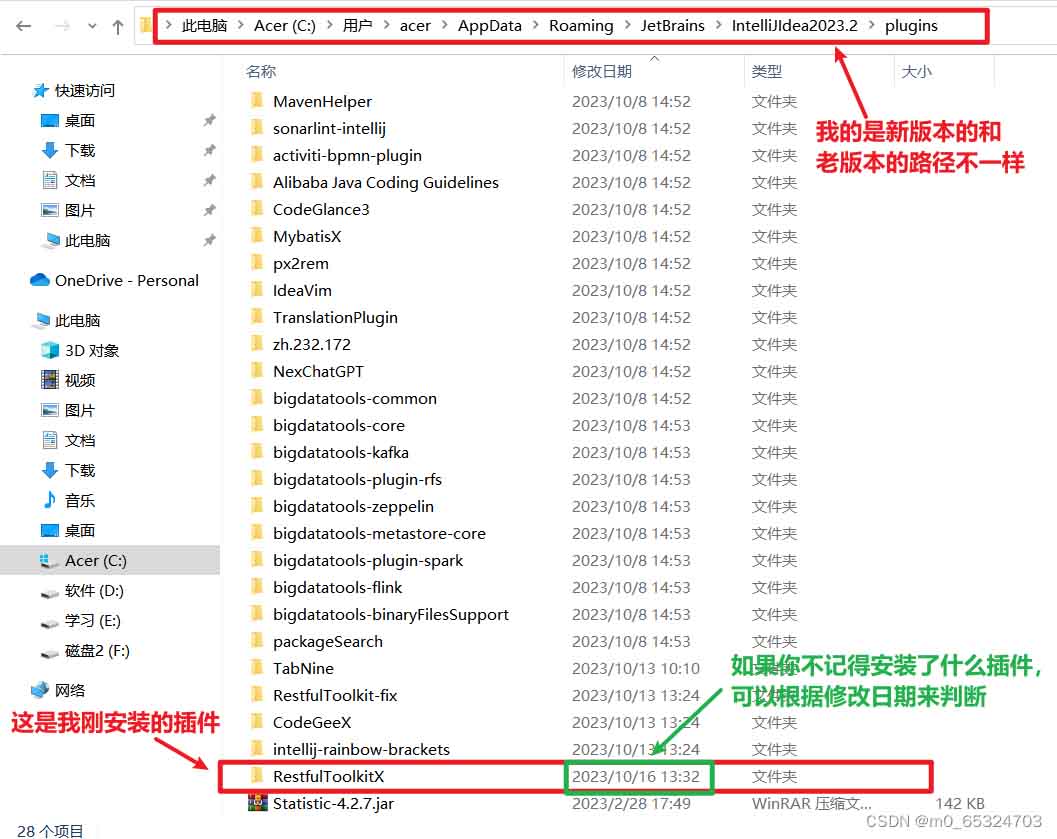The height and width of the screenshot is (839, 1057).
Task: Expand the chevron after 此电脑 in address bar
Action: click(x=240, y=26)
